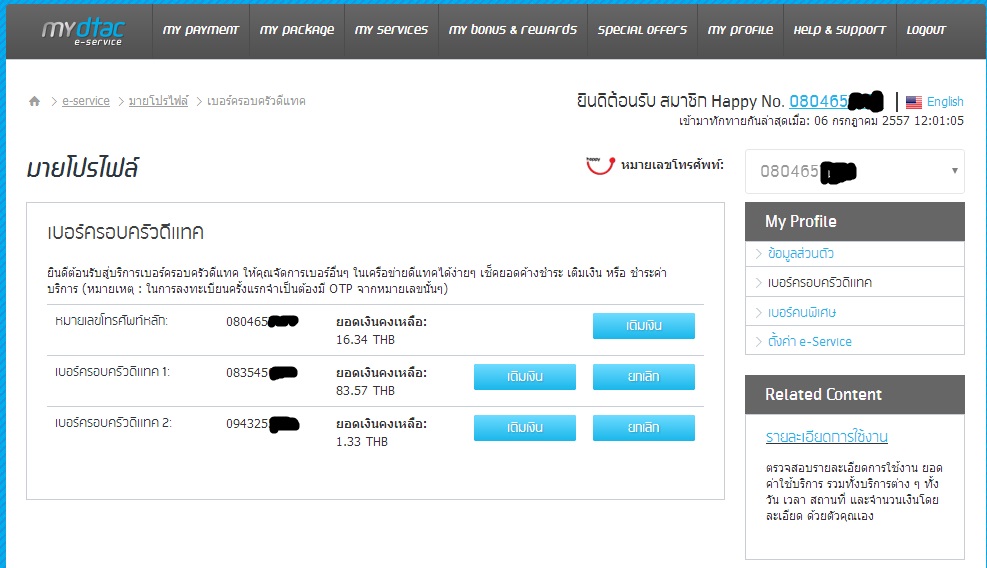Open ตั้งค่า e-Service sidebar item
Screen dimensions: 987x568
point(809,341)
